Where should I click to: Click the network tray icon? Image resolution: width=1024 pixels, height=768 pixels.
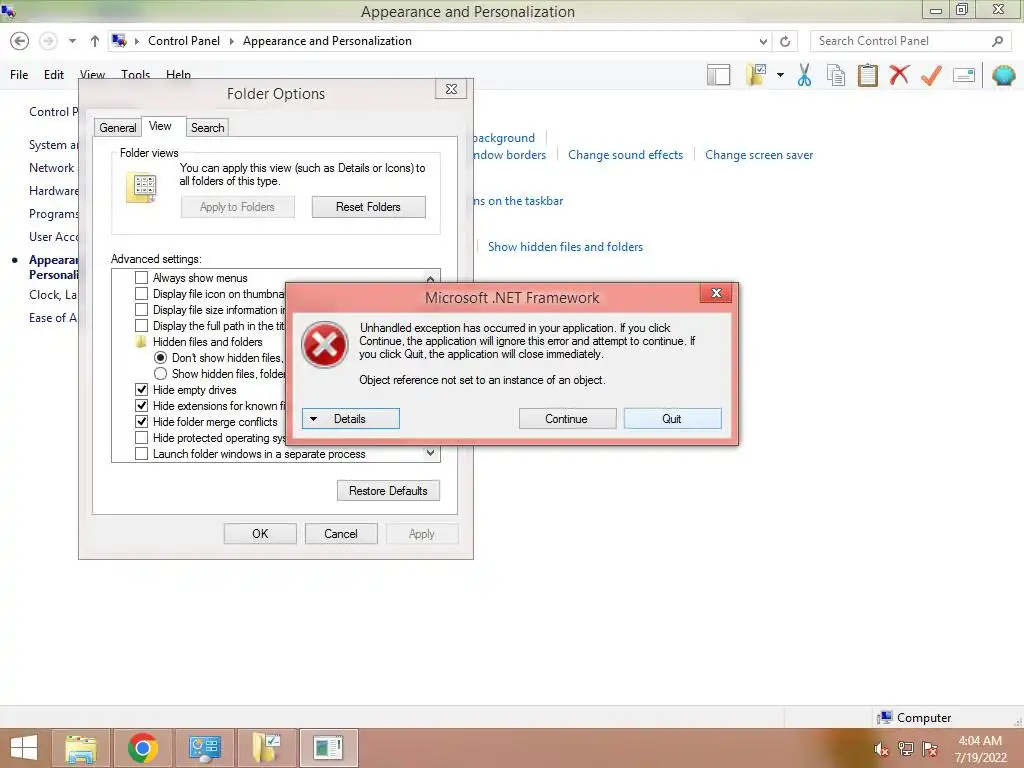click(906, 749)
